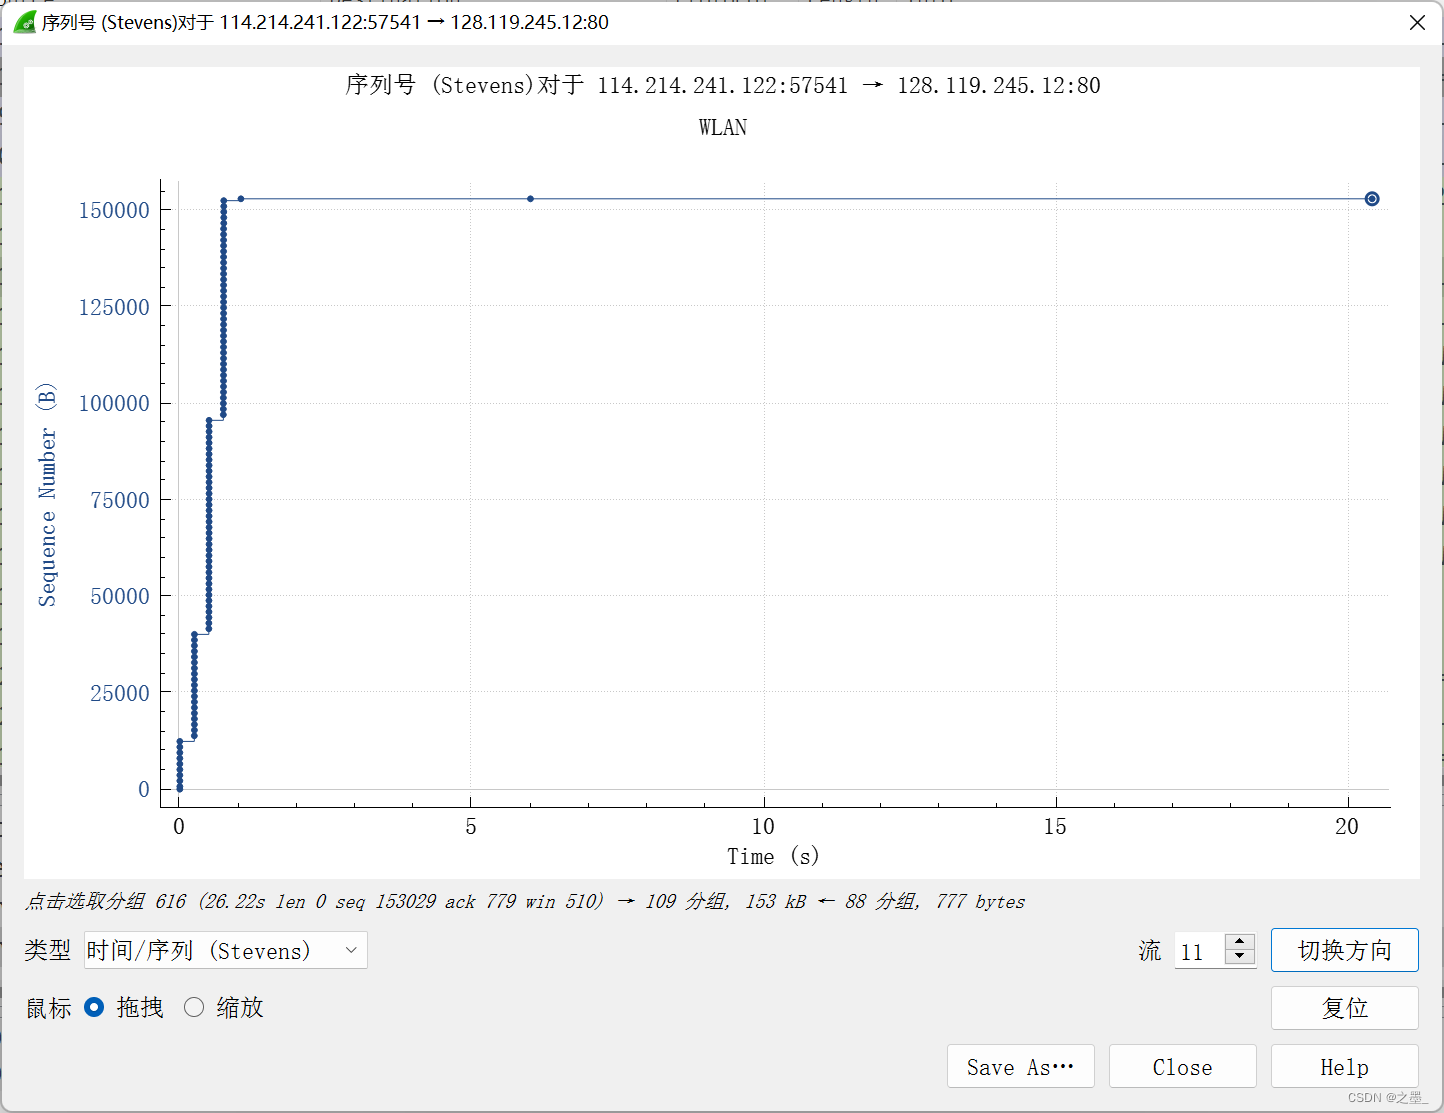
Task: Click the 75000 y-axis tick label
Action: tap(120, 500)
